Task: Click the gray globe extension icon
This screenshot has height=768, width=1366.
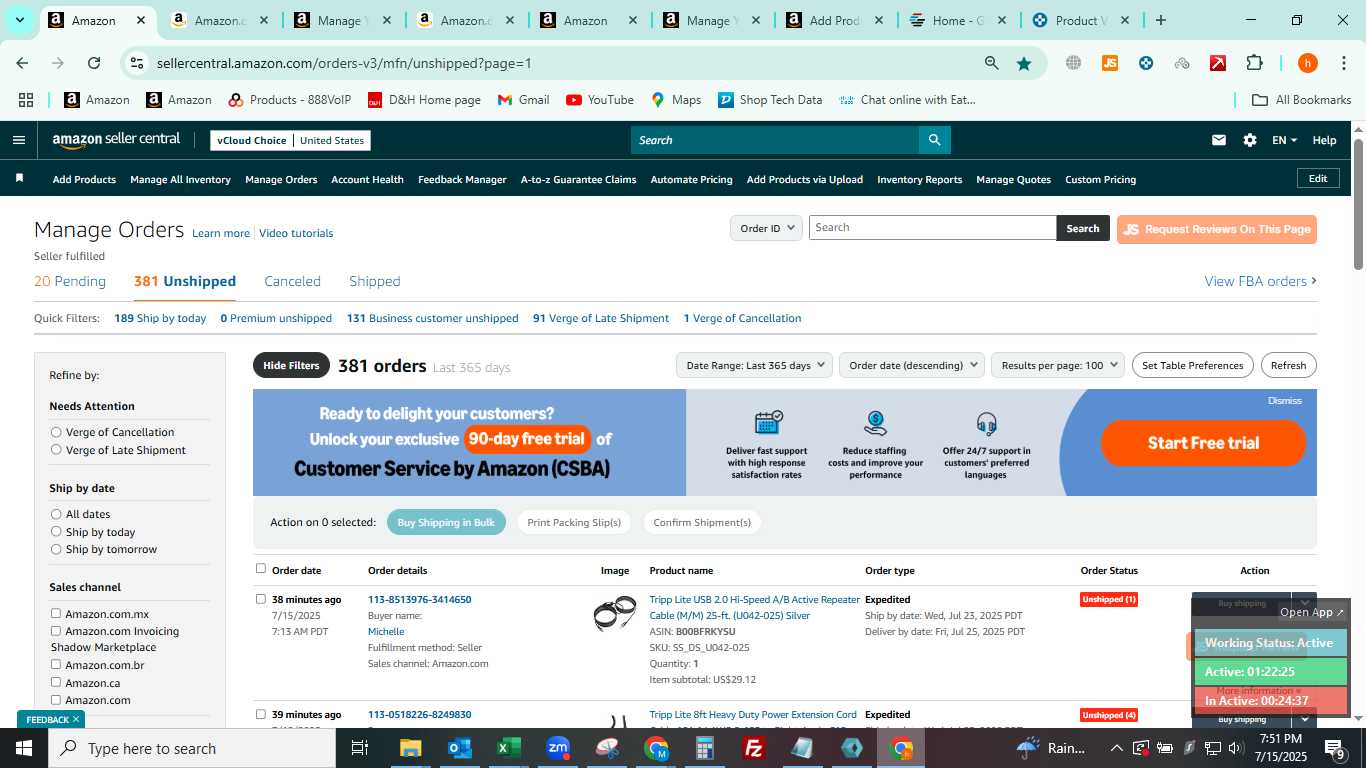Action: [x=1073, y=63]
